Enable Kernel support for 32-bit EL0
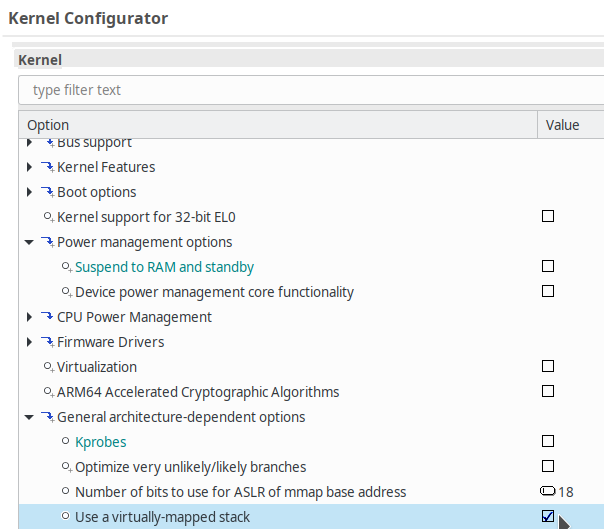This screenshot has width=604, height=529. pyautogui.click(x=547, y=216)
